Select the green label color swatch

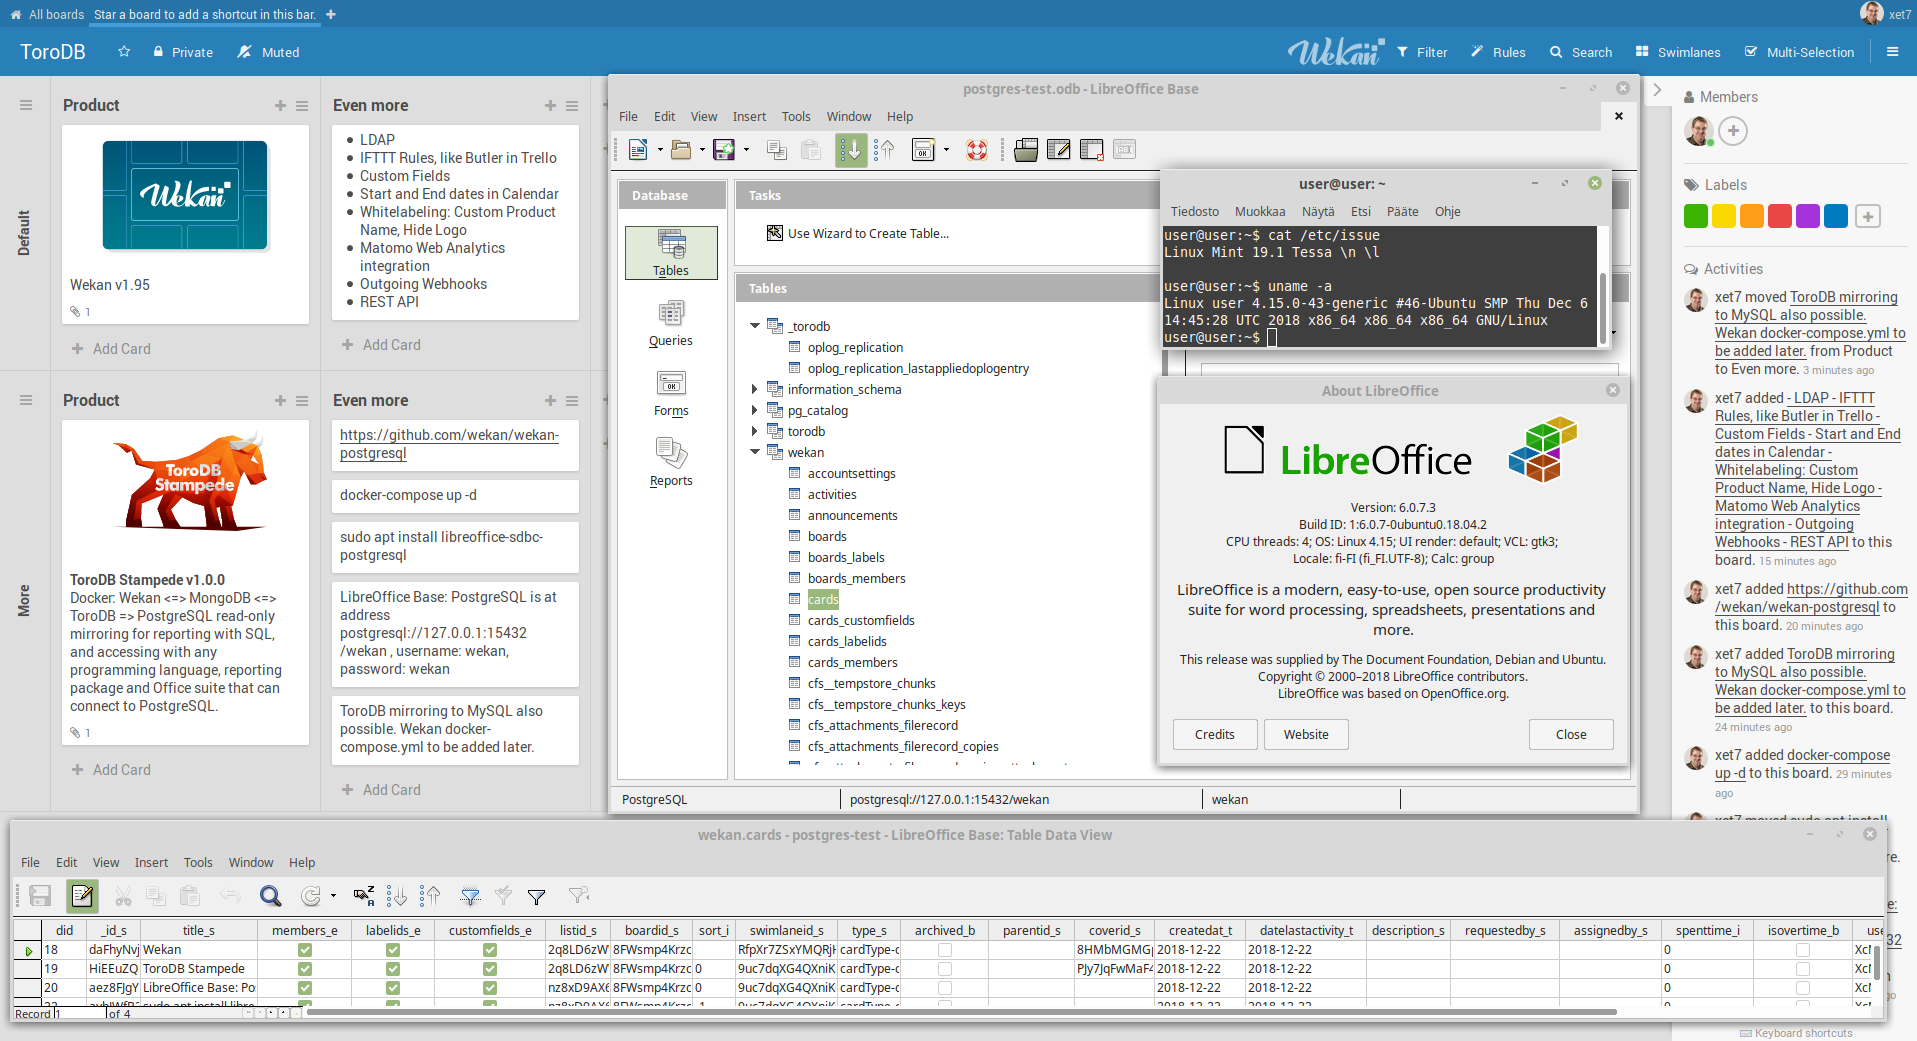point(1695,216)
